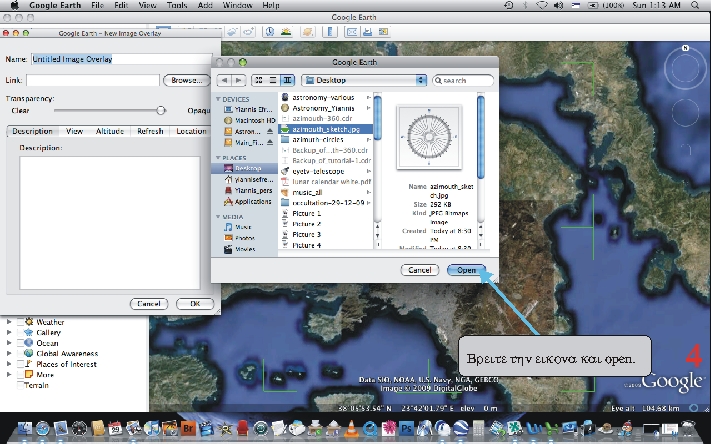Enable the Places of Interest checkbox
The height and width of the screenshot is (444, 711).
pyautogui.click(x=20, y=364)
